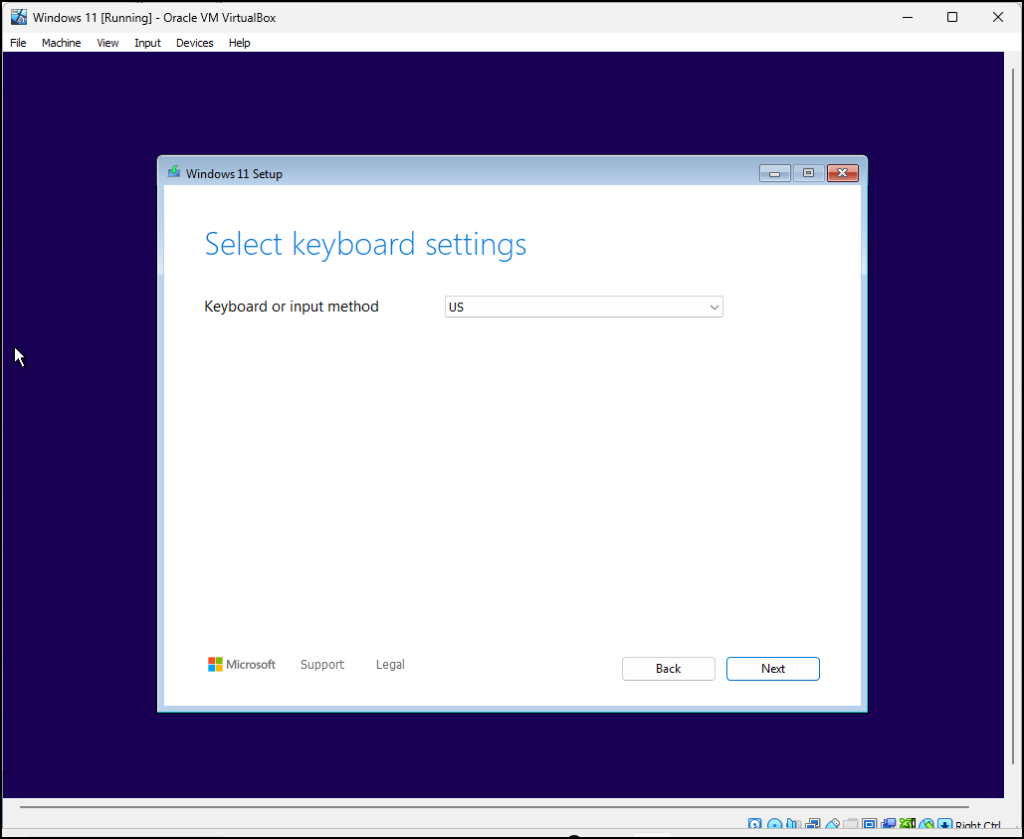The image size is (1024, 839).
Task: Click the hard disk status bar icon
Action: 755,825
